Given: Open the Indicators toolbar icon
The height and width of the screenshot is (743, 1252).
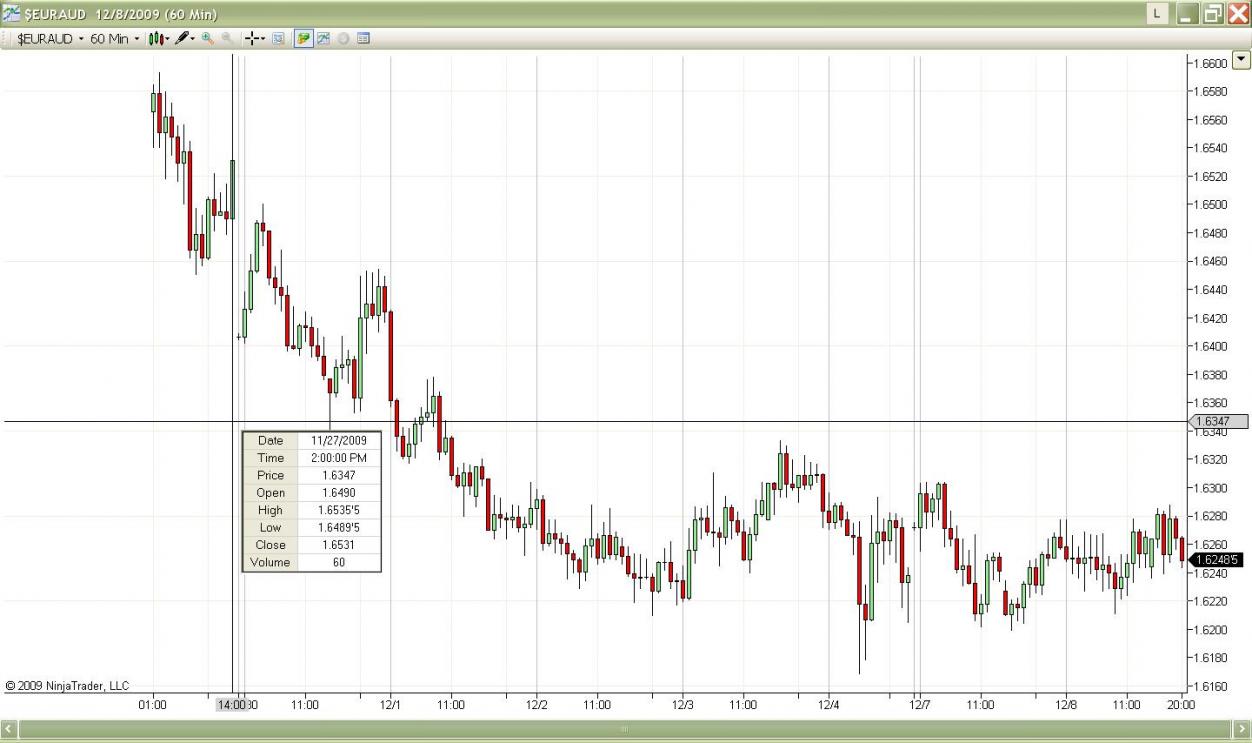Looking at the screenshot, I should coord(324,39).
